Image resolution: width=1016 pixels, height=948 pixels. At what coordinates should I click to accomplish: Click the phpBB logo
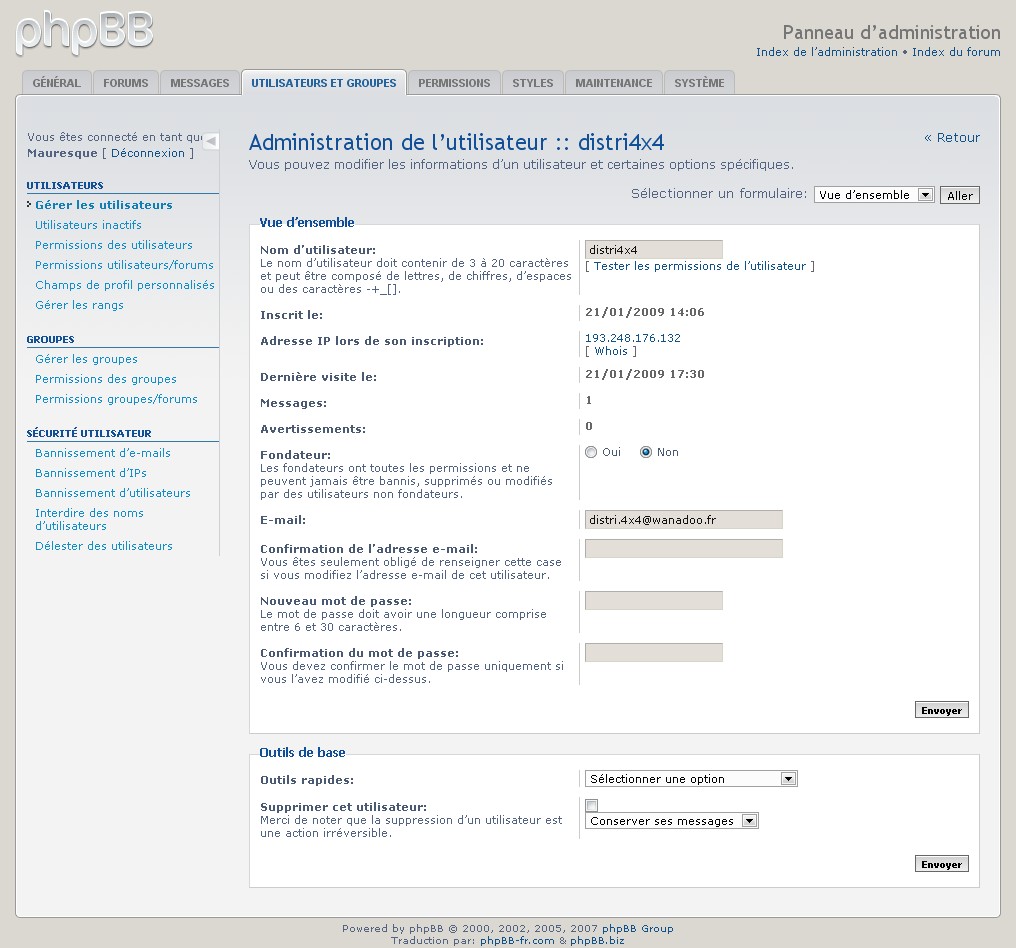(85, 32)
